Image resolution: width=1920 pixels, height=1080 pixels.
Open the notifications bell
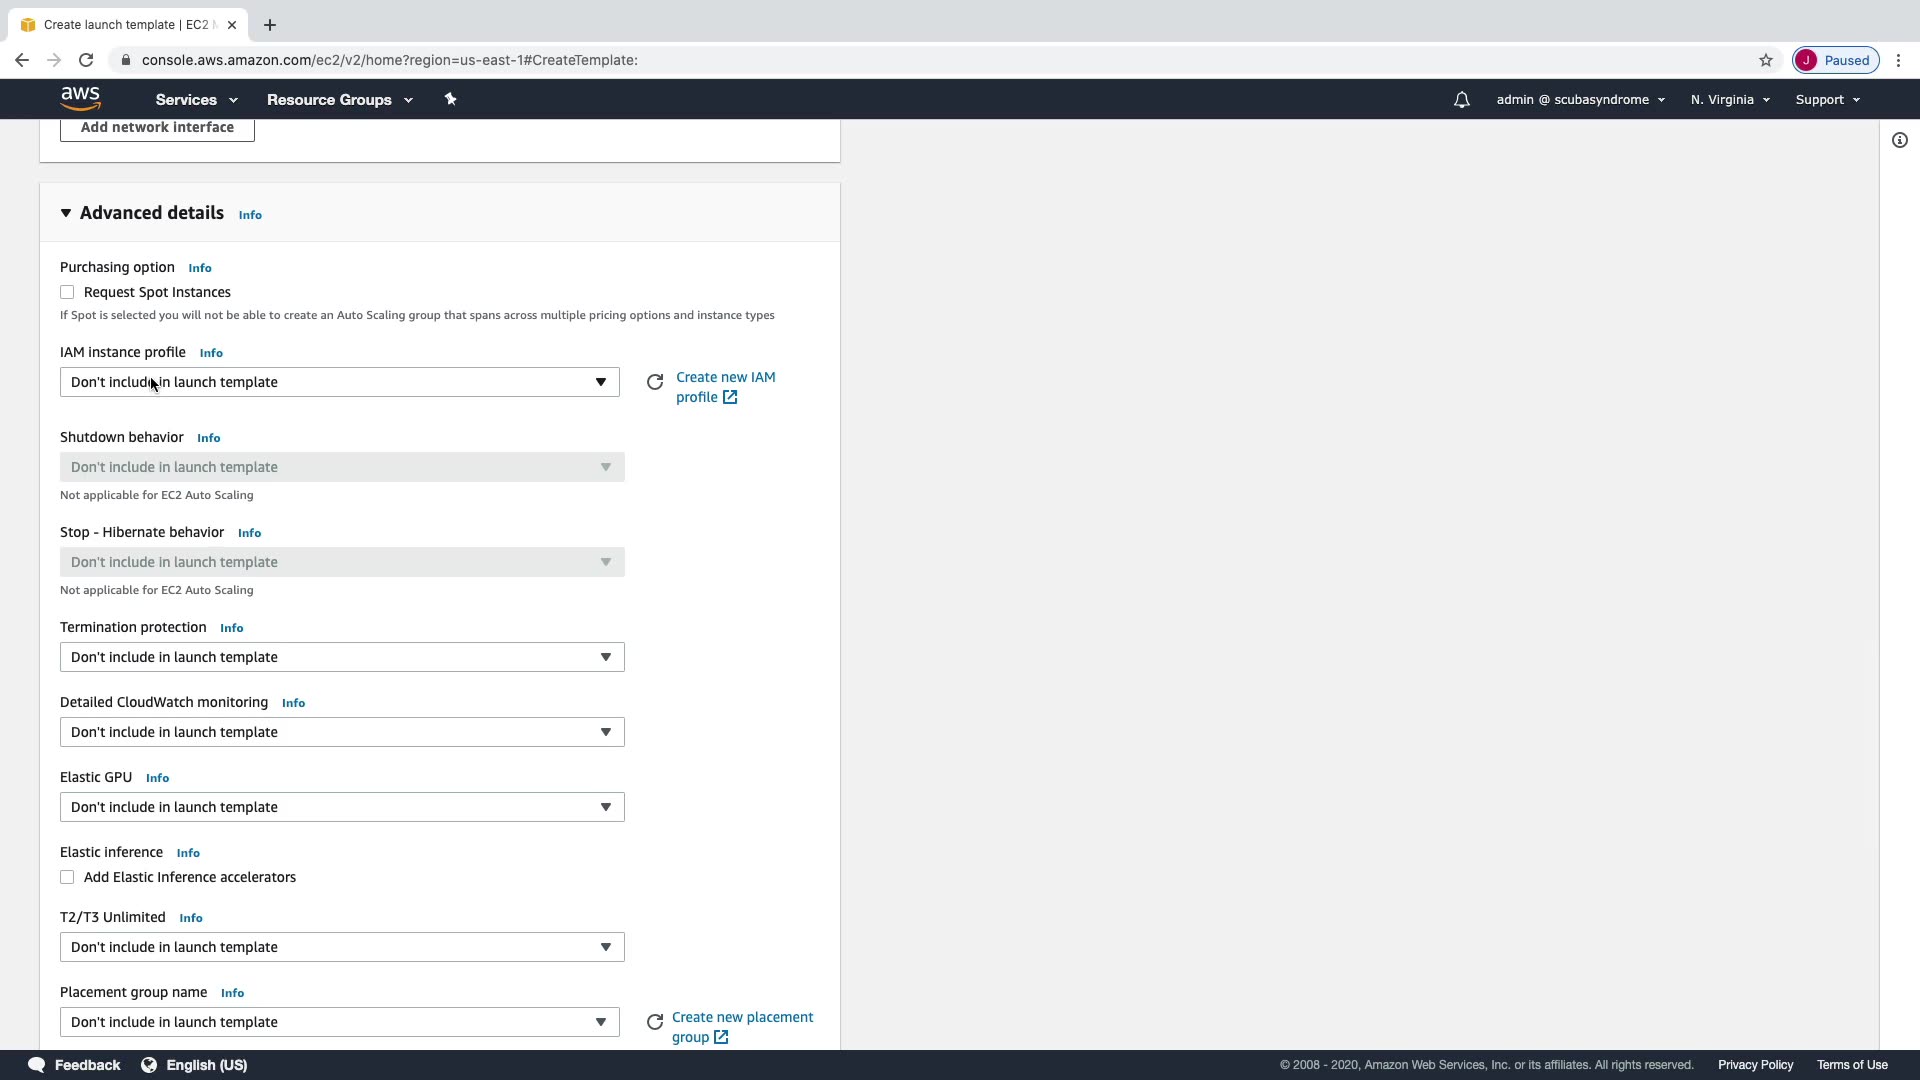(1461, 100)
